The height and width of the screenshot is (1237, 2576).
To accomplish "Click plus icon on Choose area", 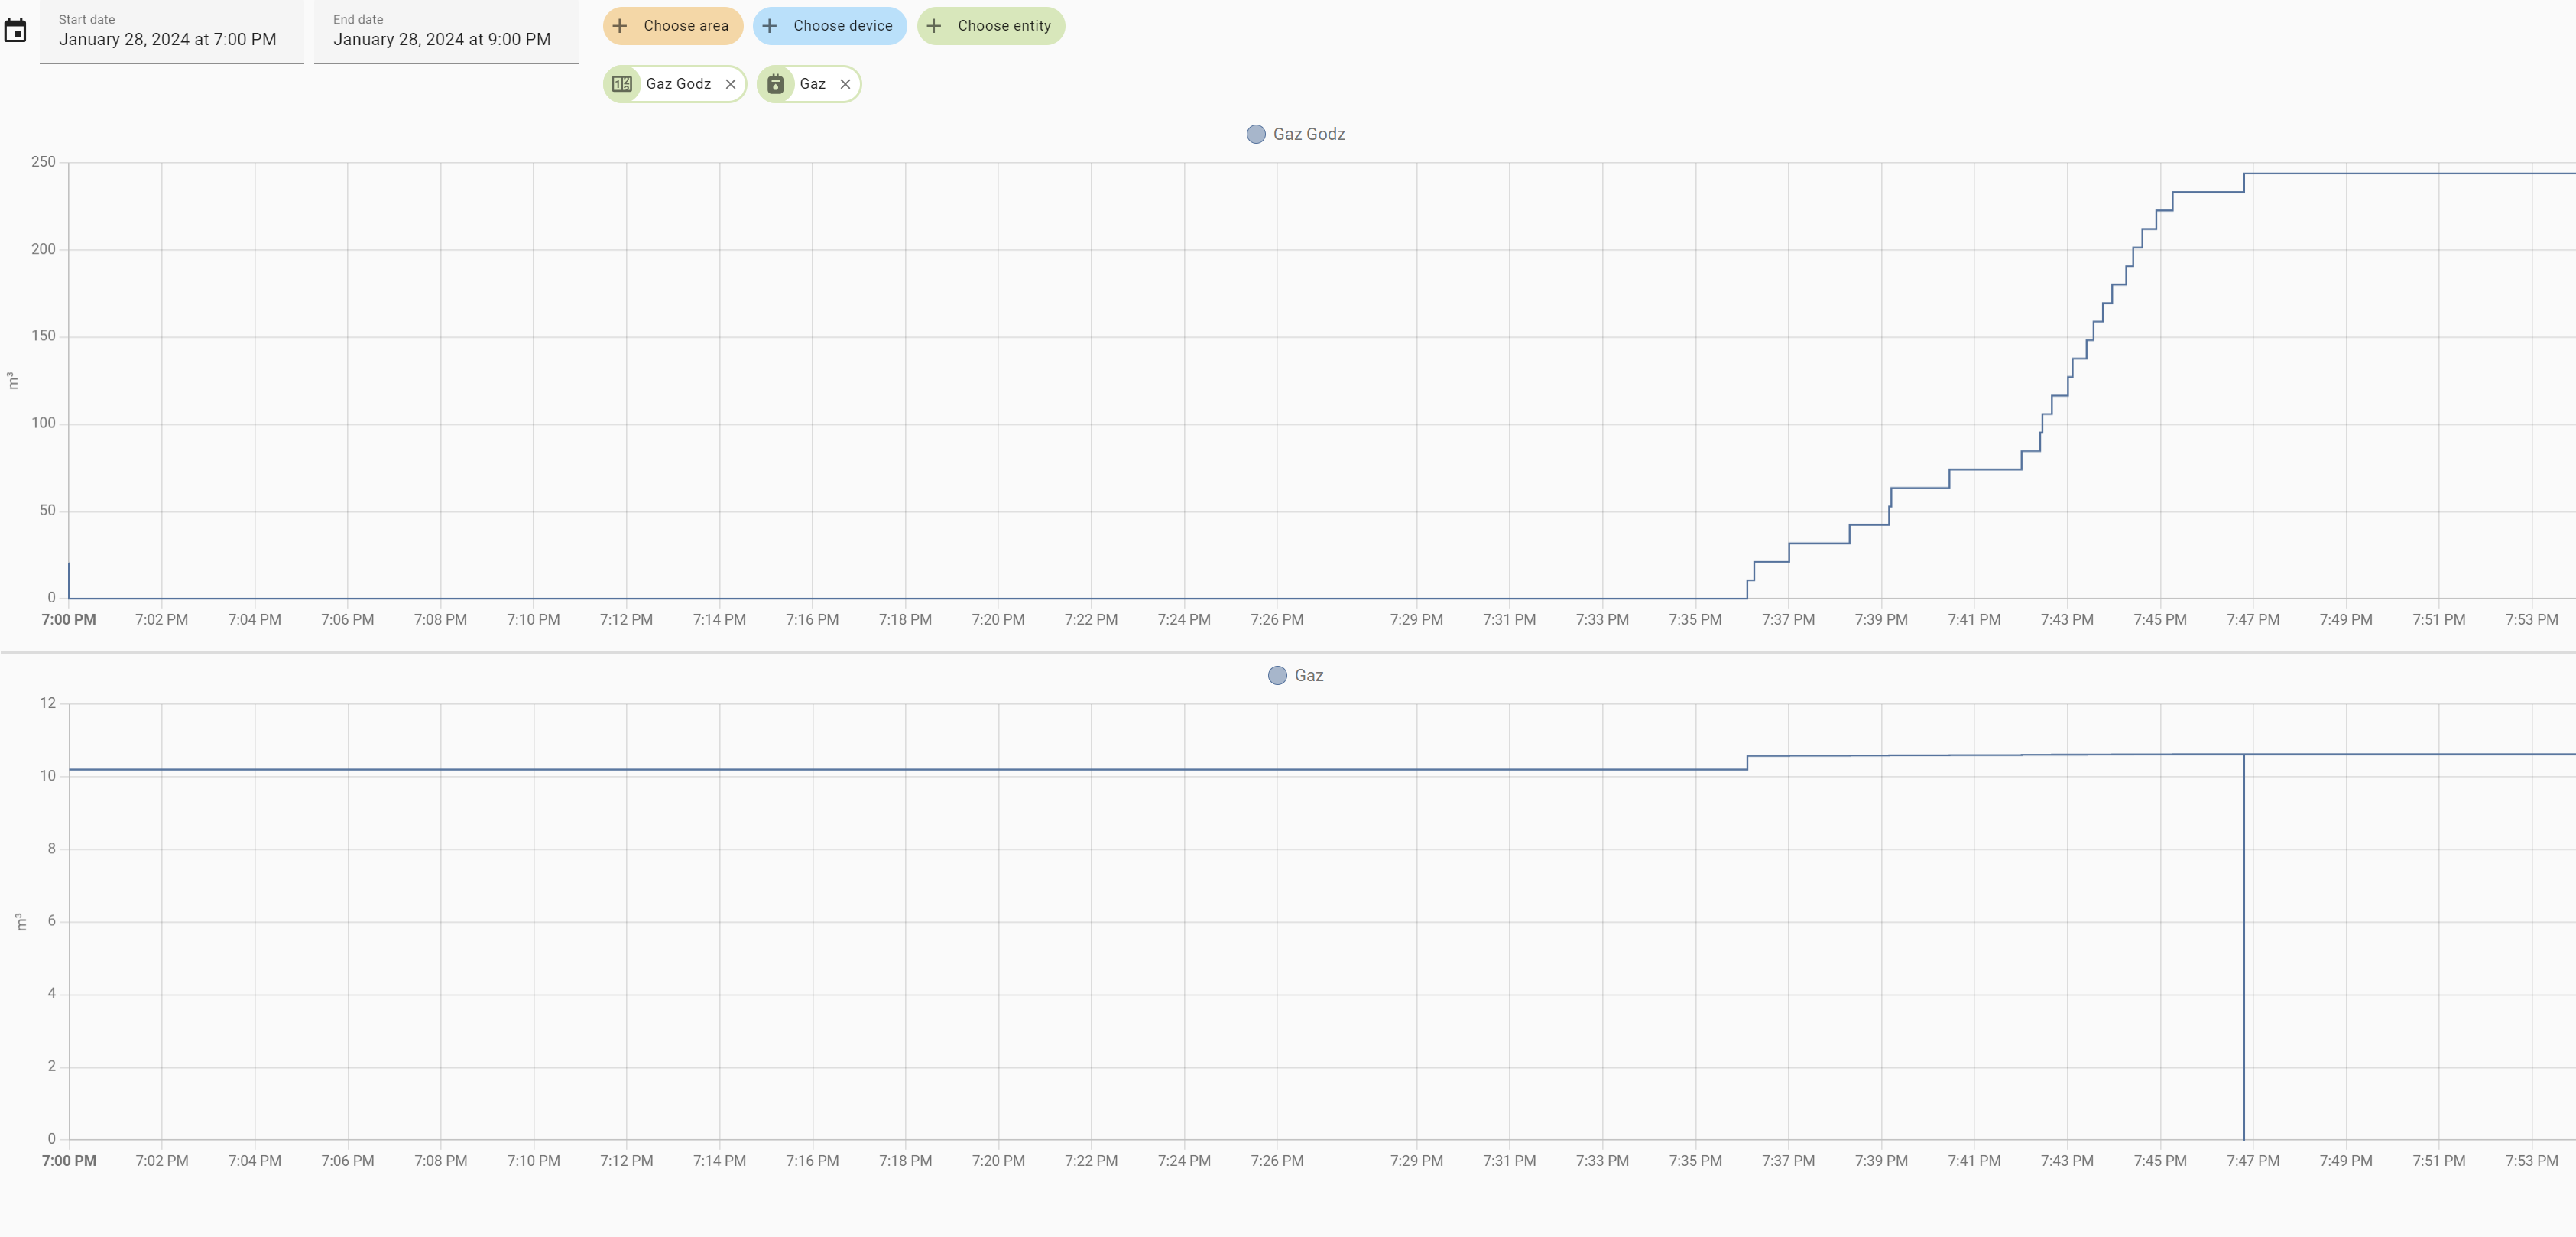I will click(620, 26).
